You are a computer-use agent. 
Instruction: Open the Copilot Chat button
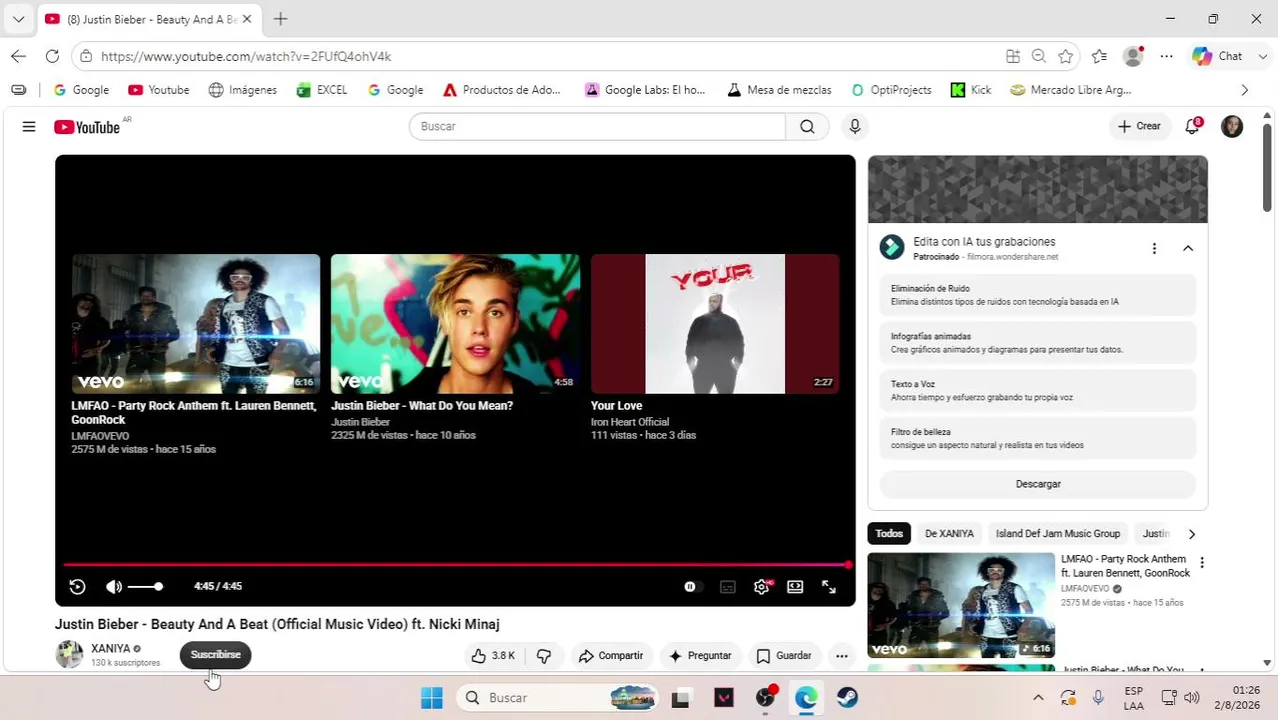(x=1217, y=57)
